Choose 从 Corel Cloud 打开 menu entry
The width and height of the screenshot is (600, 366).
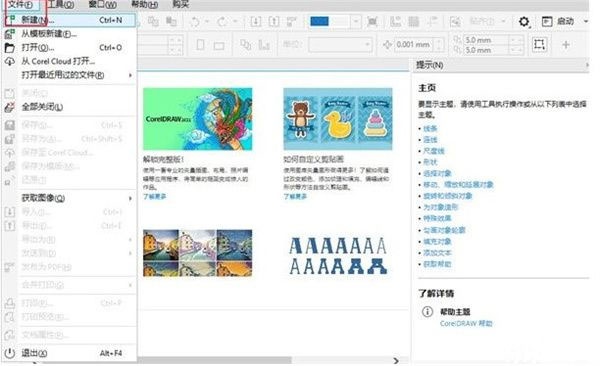coord(69,61)
